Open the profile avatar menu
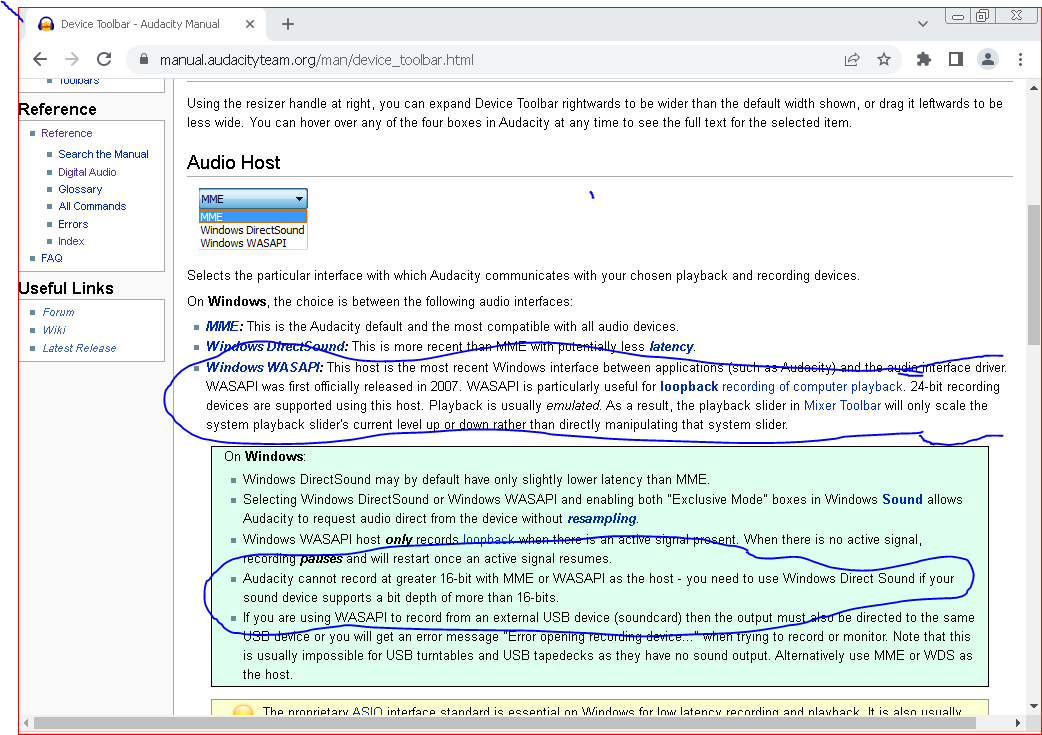Viewport: 1042px width, 735px height. point(988,59)
